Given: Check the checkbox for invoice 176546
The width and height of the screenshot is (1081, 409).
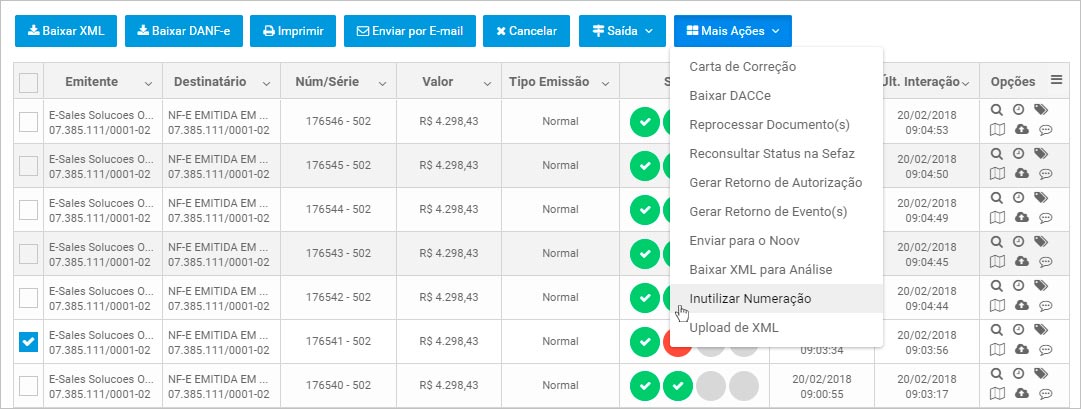Looking at the screenshot, I should (28, 121).
